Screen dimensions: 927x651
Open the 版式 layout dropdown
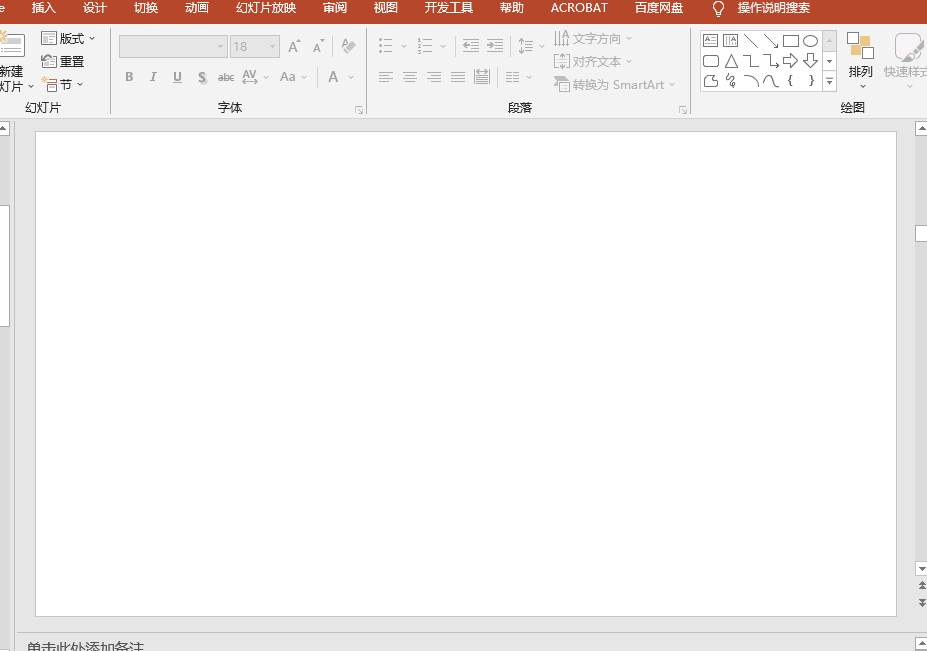tap(69, 38)
